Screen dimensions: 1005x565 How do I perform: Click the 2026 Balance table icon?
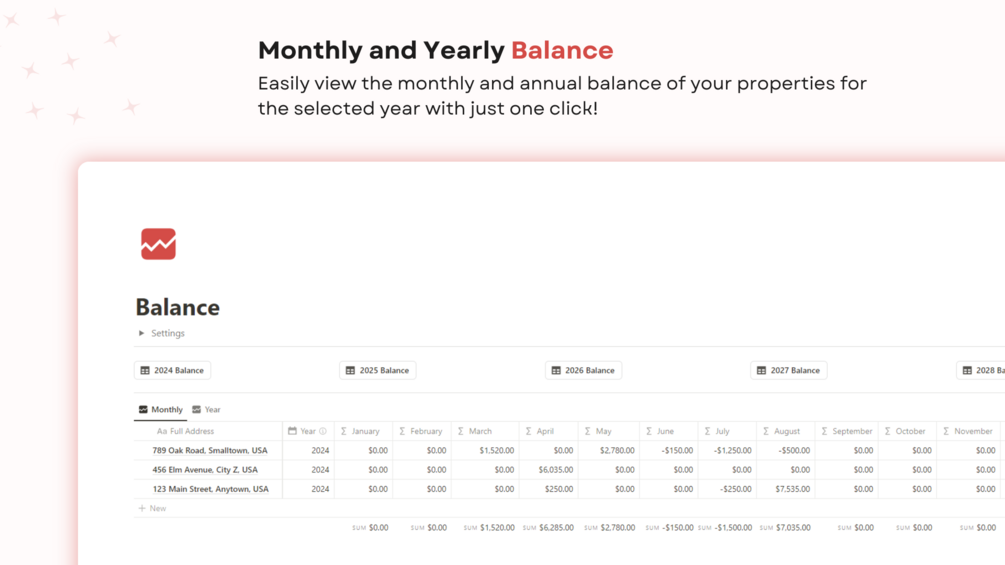point(556,370)
